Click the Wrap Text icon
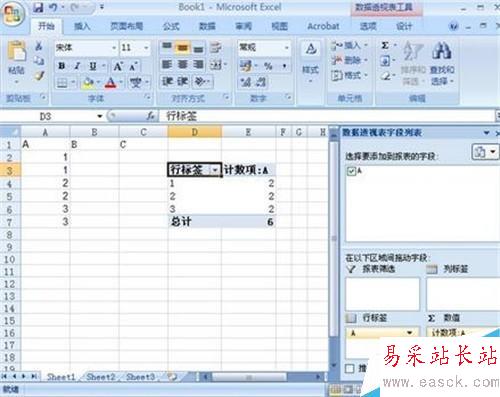Image resolution: width=500 pixels, height=397 pixels. 215,48
